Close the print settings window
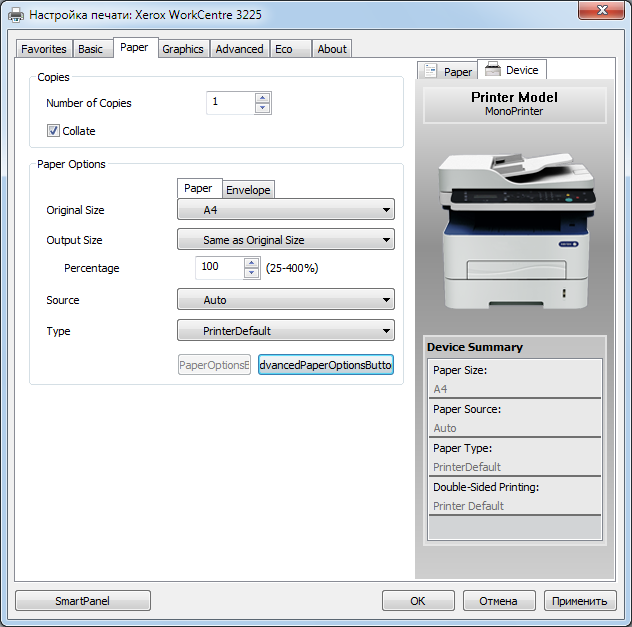Image resolution: width=632 pixels, height=627 pixels. click(601, 10)
